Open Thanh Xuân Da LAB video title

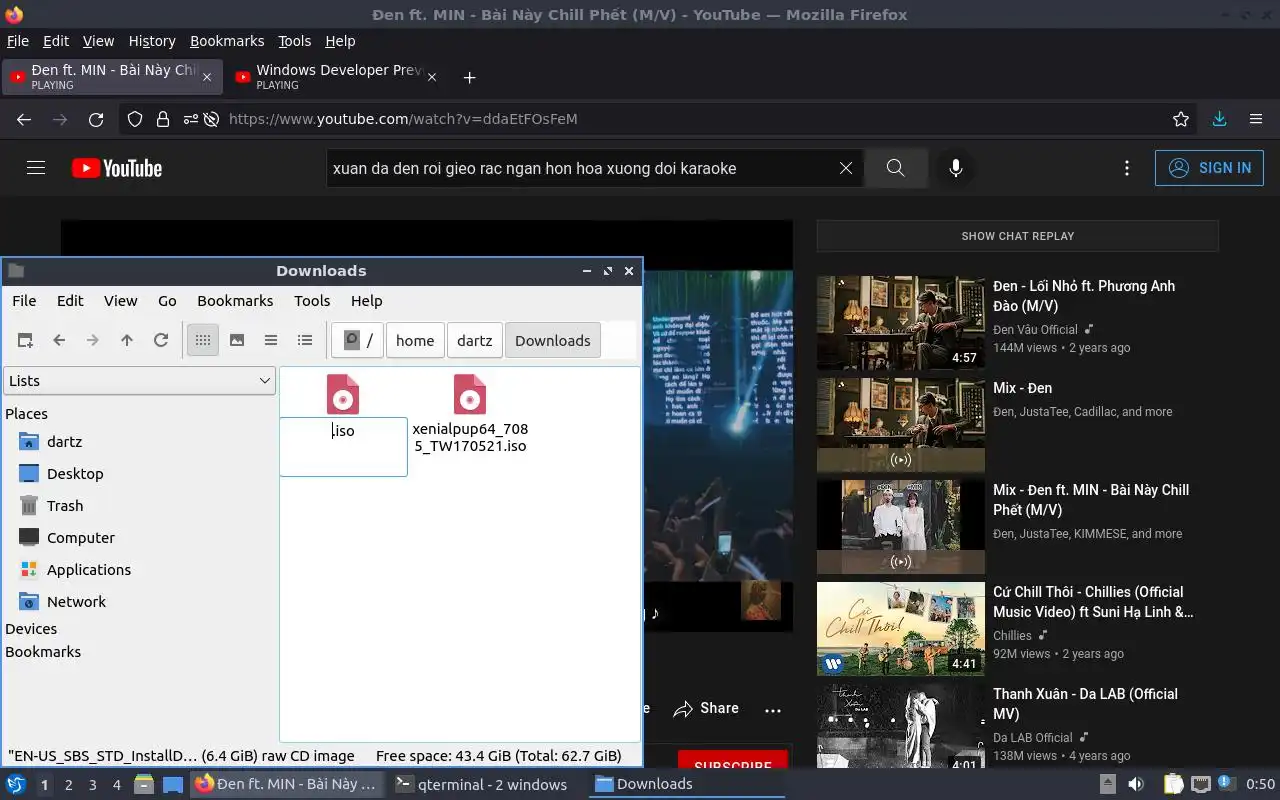tap(1085, 704)
